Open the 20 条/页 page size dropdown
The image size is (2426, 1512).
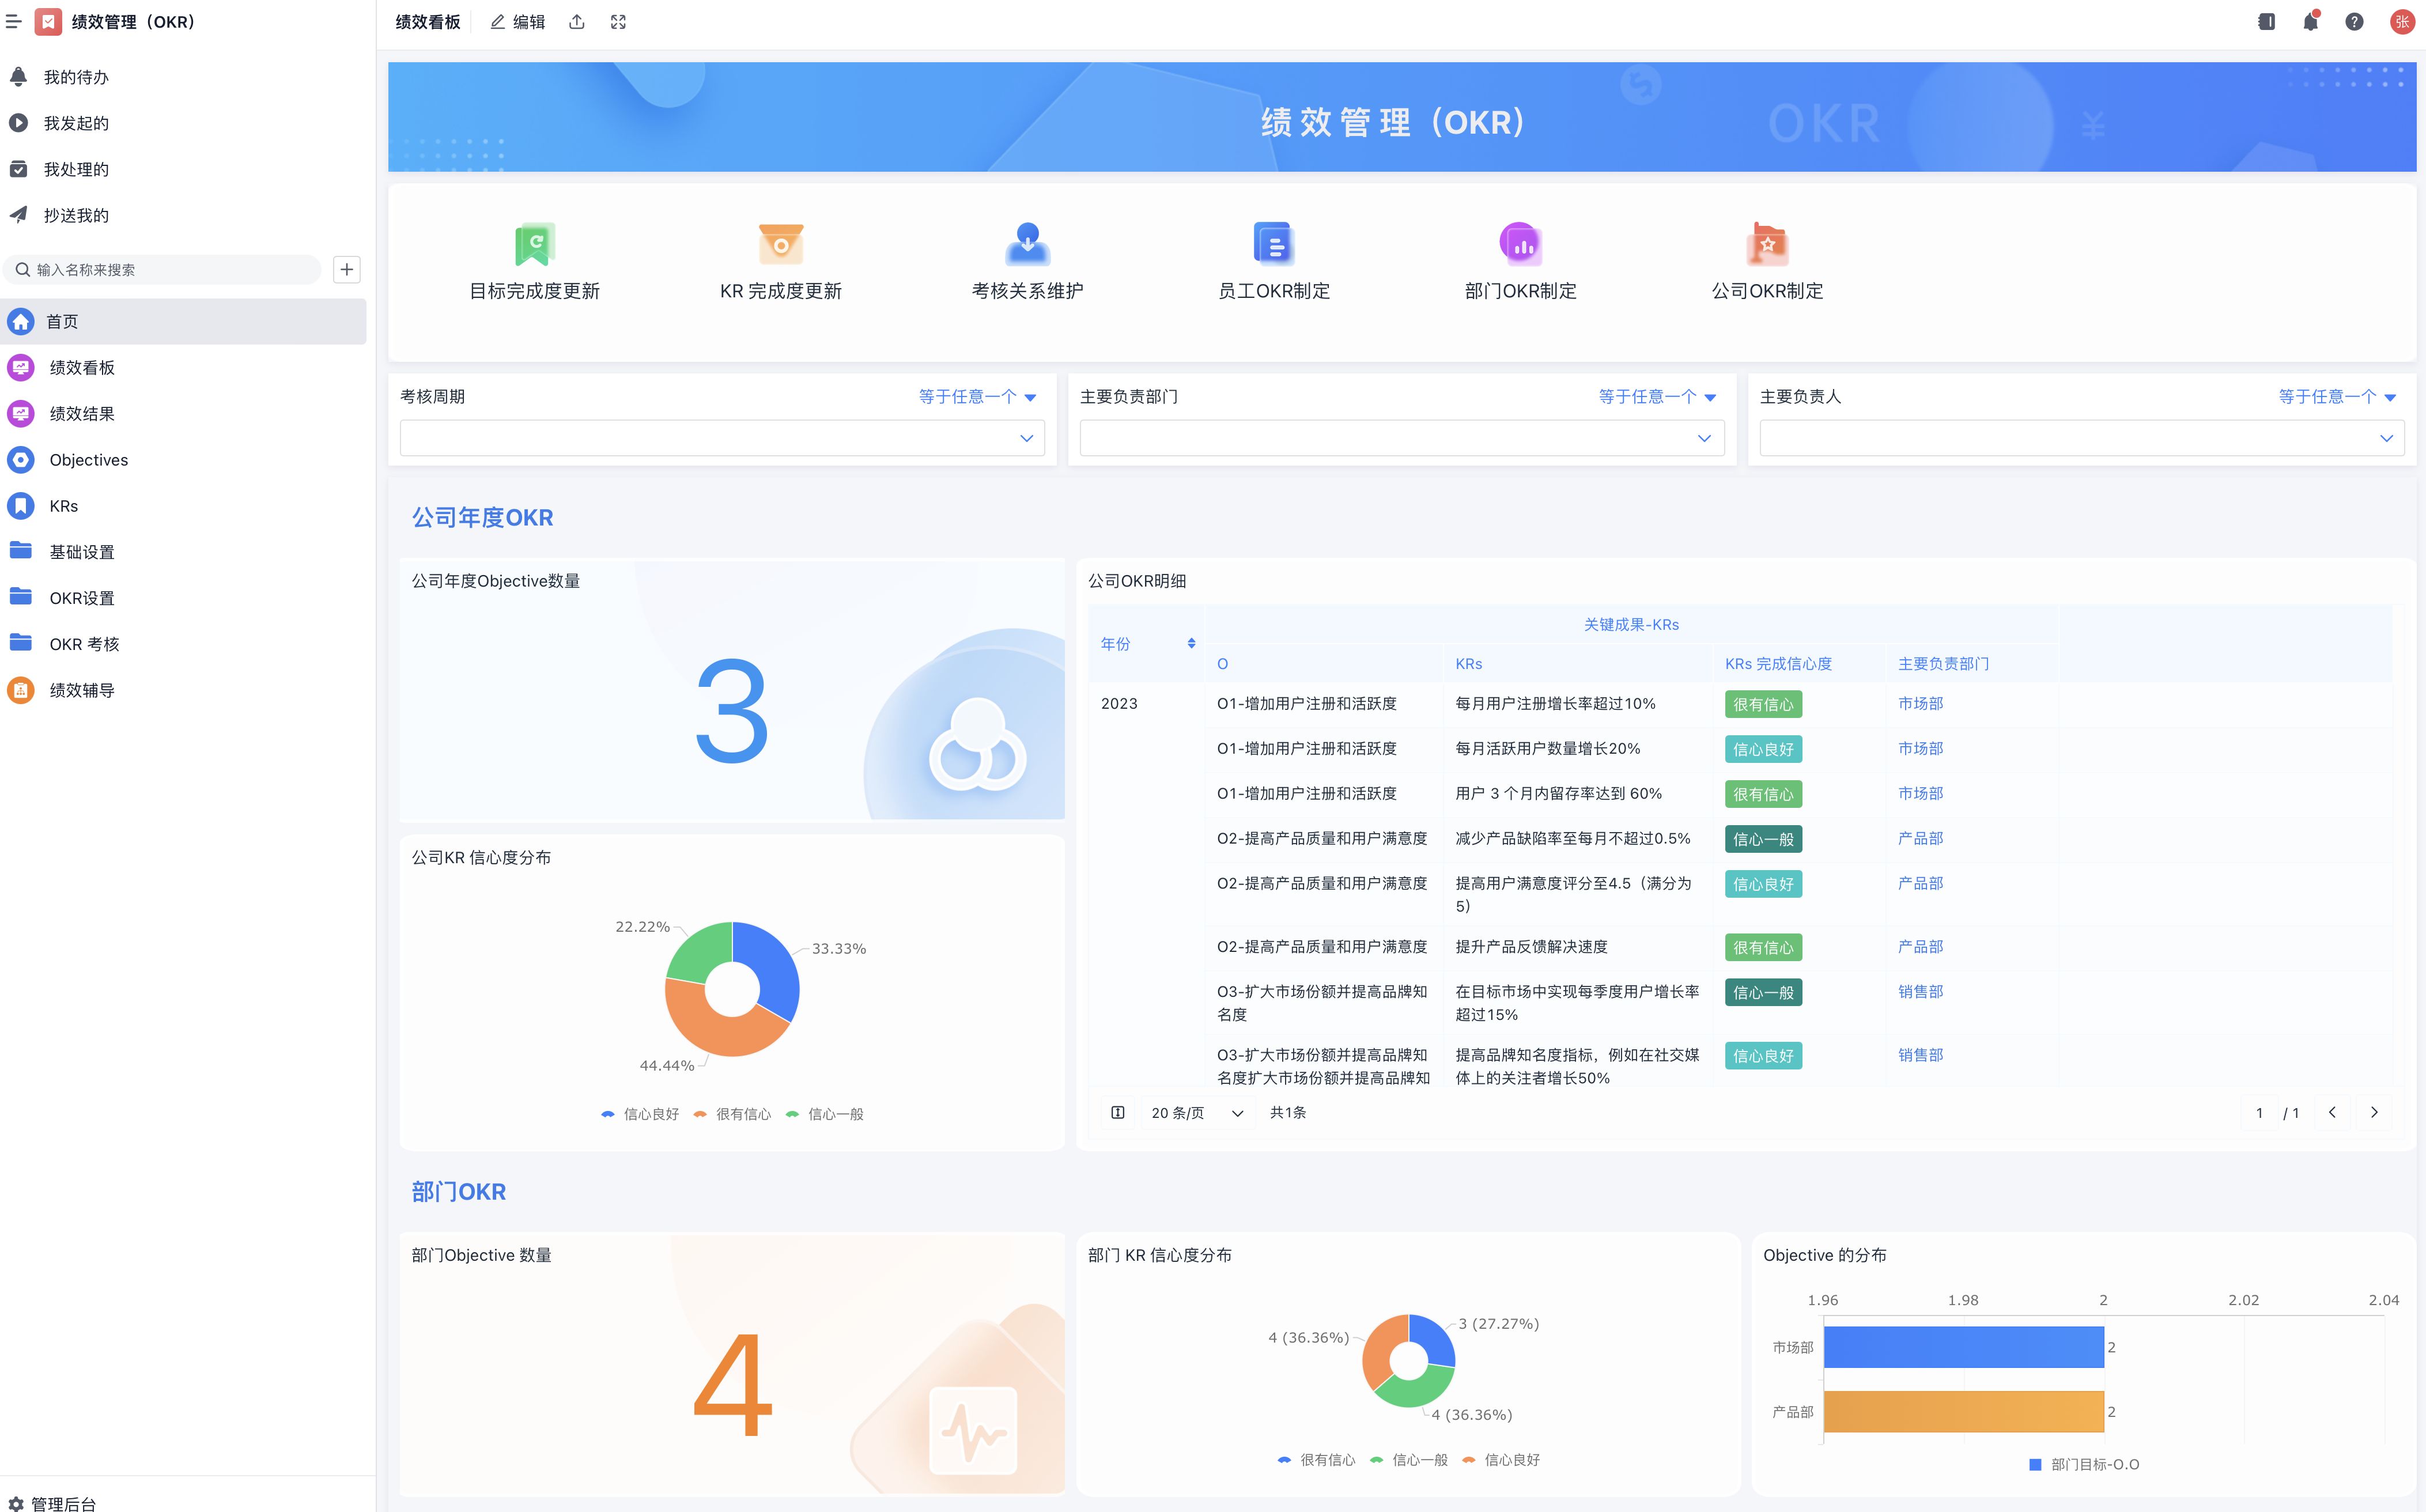pyautogui.click(x=1196, y=1113)
